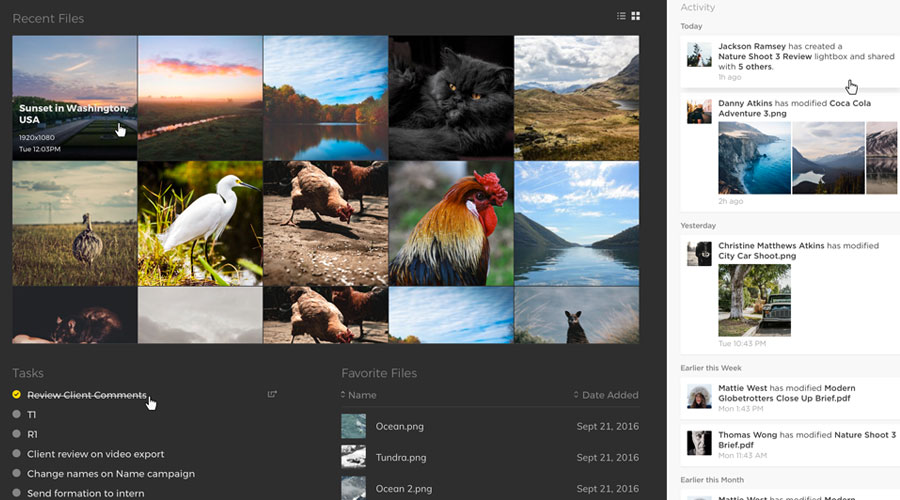The height and width of the screenshot is (500, 900).
Task: Open the colorful rooster photo
Action: click(451, 223)
